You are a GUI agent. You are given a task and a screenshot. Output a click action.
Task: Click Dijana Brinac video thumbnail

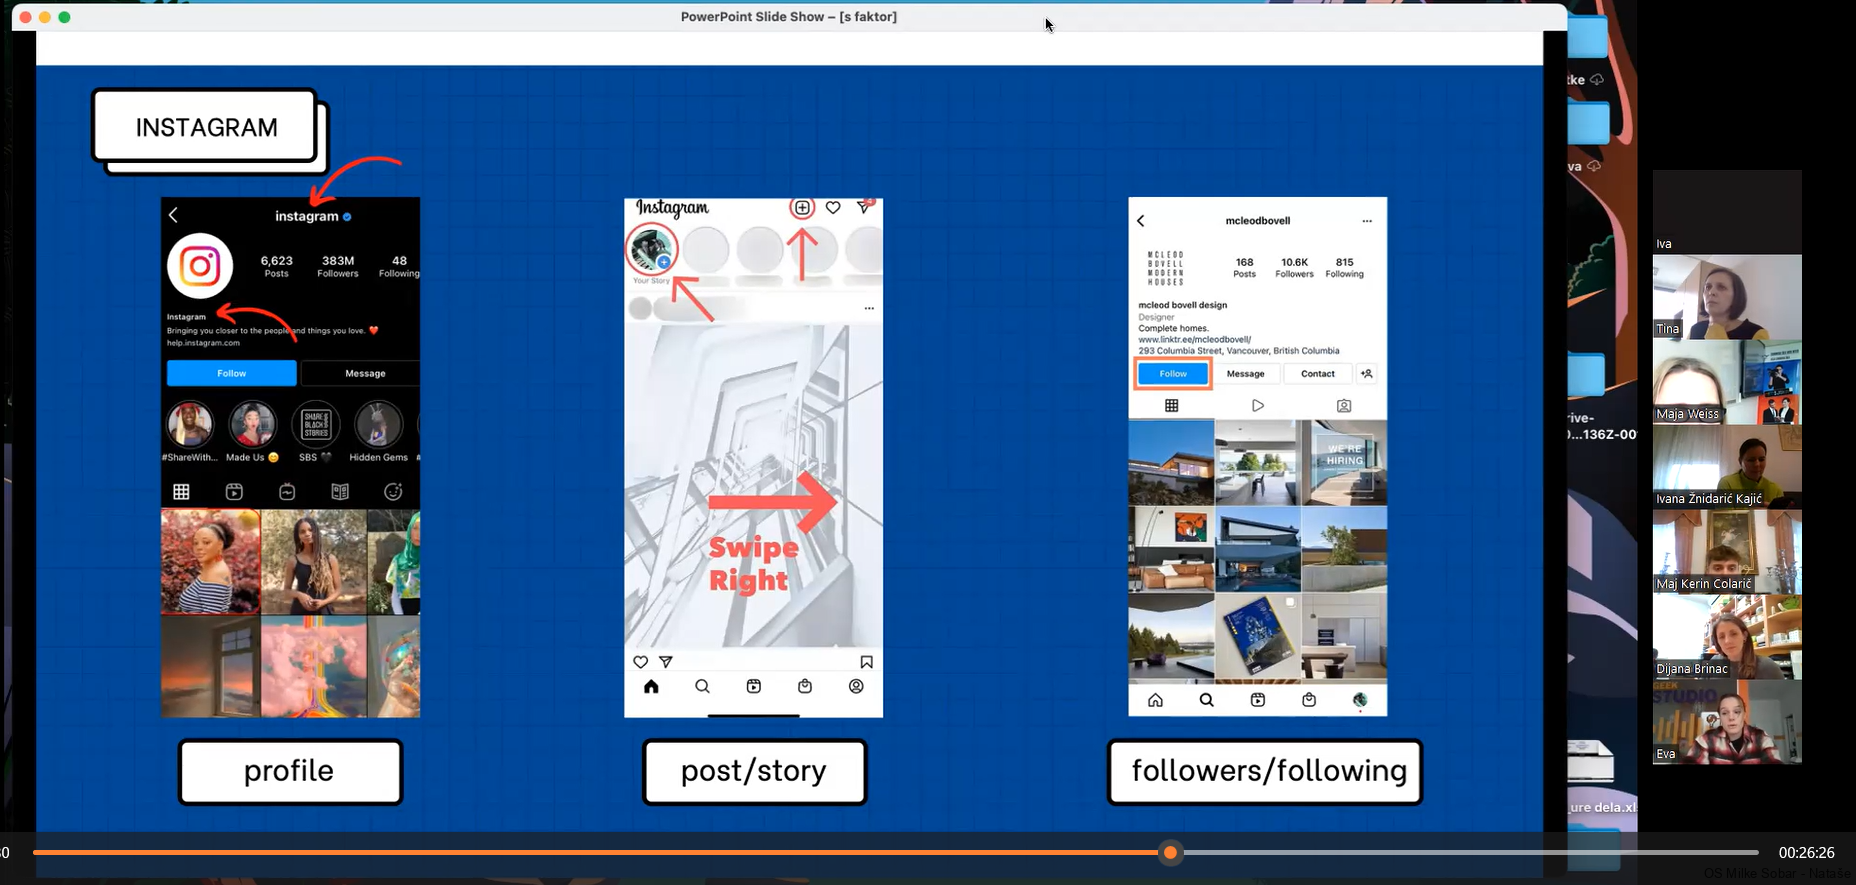click(x=1727, y=637)
